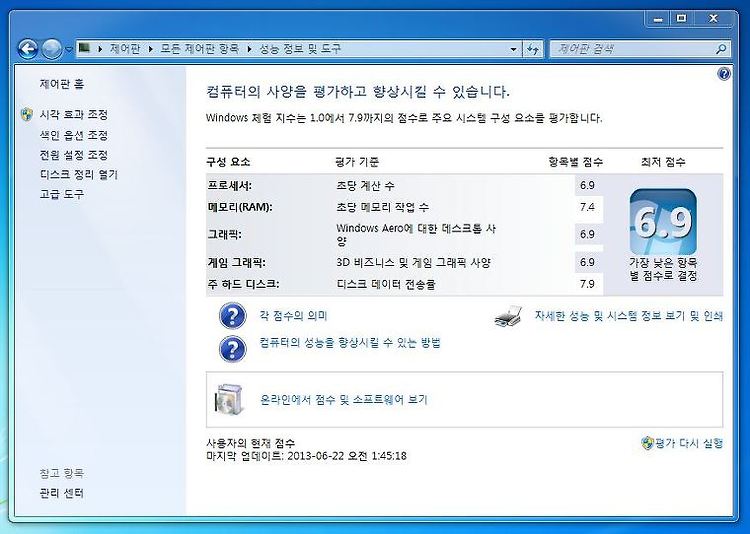Open the address bar history dropdown
The image size is (750, 534).
[514, 49]
